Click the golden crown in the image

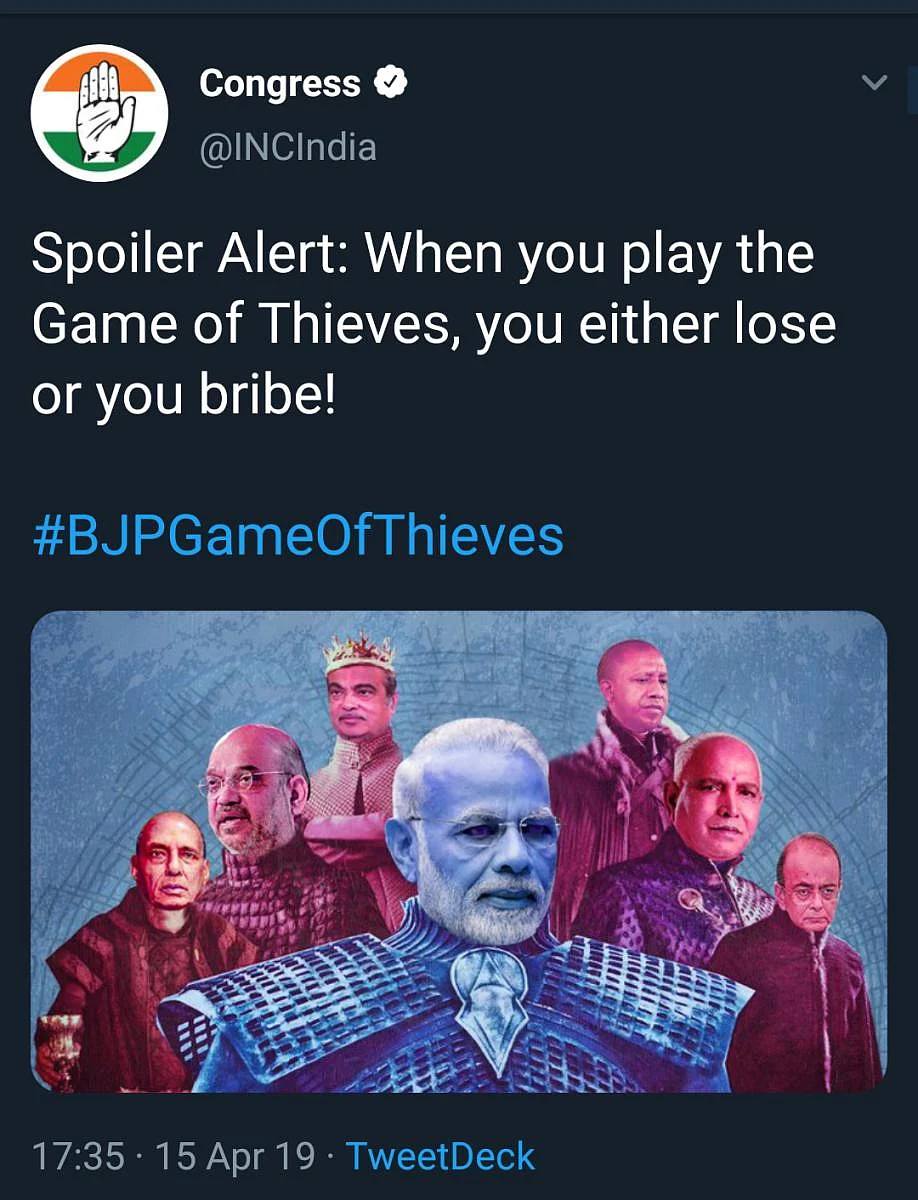[x=359, y=652]
